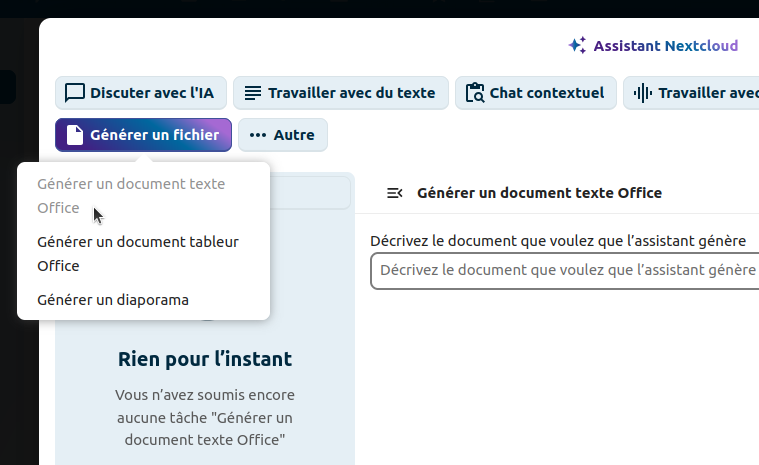Click the audio waveform icon
This screenshot has height=465, width=759.
643,93
